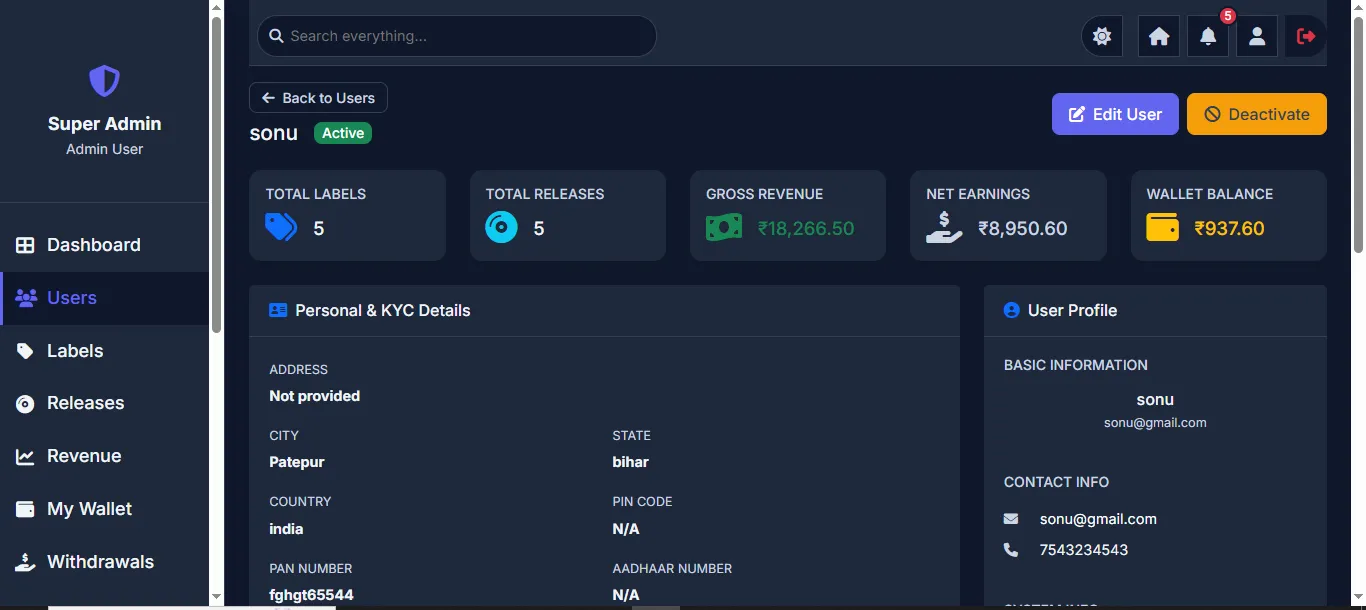Click the User Profile header avatar icon
The width and height of the screenshot is (1366, 610).
pos(1011,311)
